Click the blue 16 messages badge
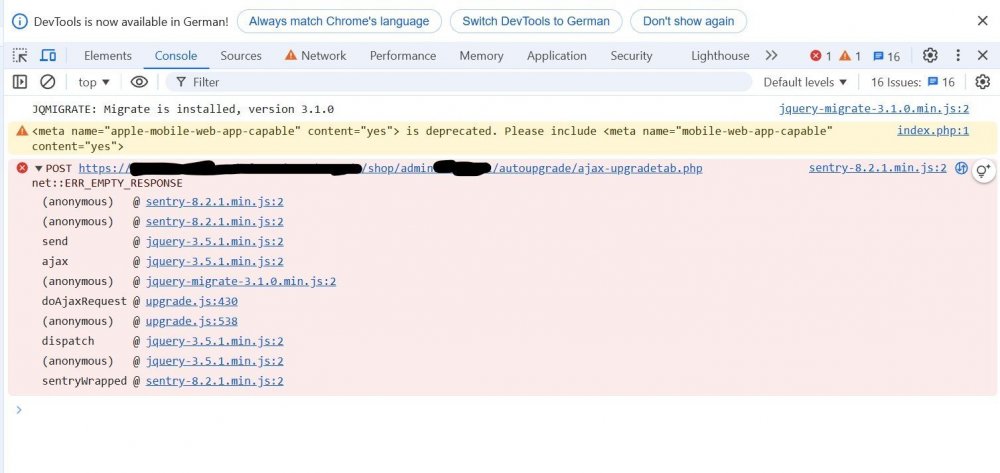 [x=886, y=56]
